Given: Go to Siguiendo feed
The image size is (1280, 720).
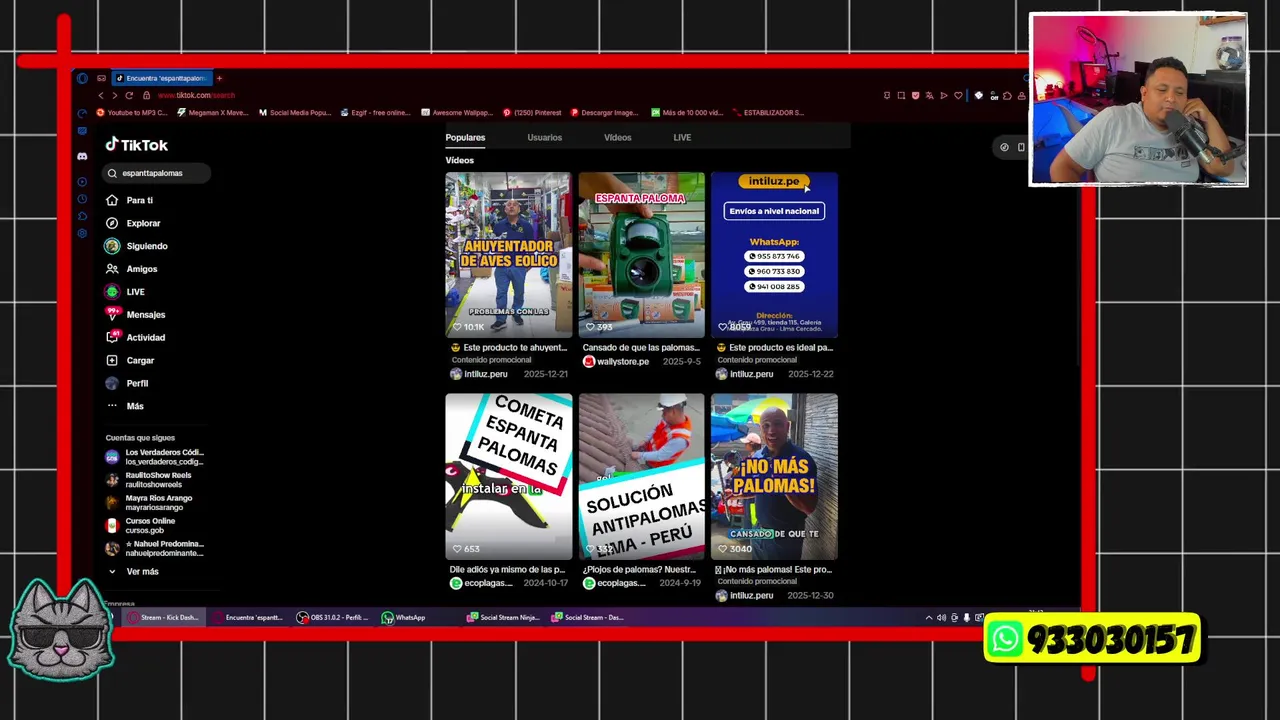Looking at the screenshot, I should pos(136,246).
